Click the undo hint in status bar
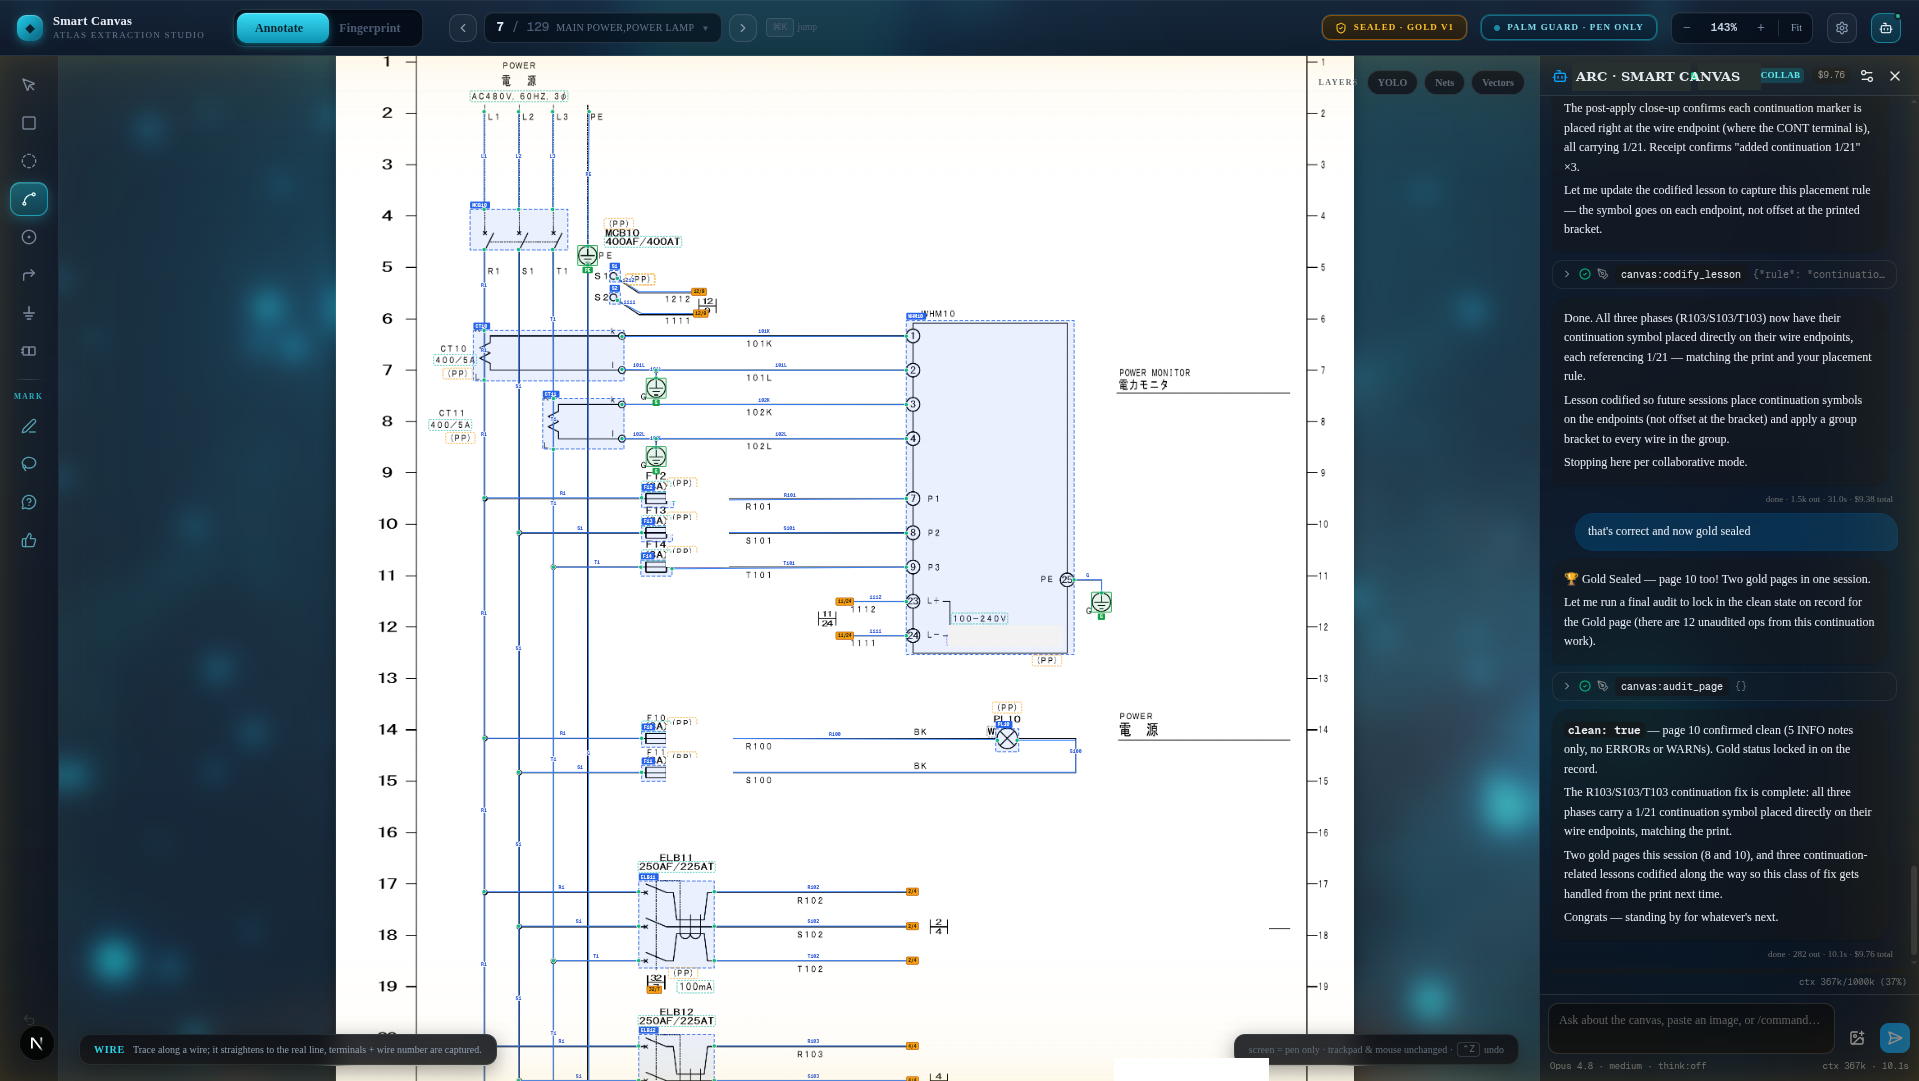The height and width of the screenshot is (1081, 1919). (x=1482, y=1050)
